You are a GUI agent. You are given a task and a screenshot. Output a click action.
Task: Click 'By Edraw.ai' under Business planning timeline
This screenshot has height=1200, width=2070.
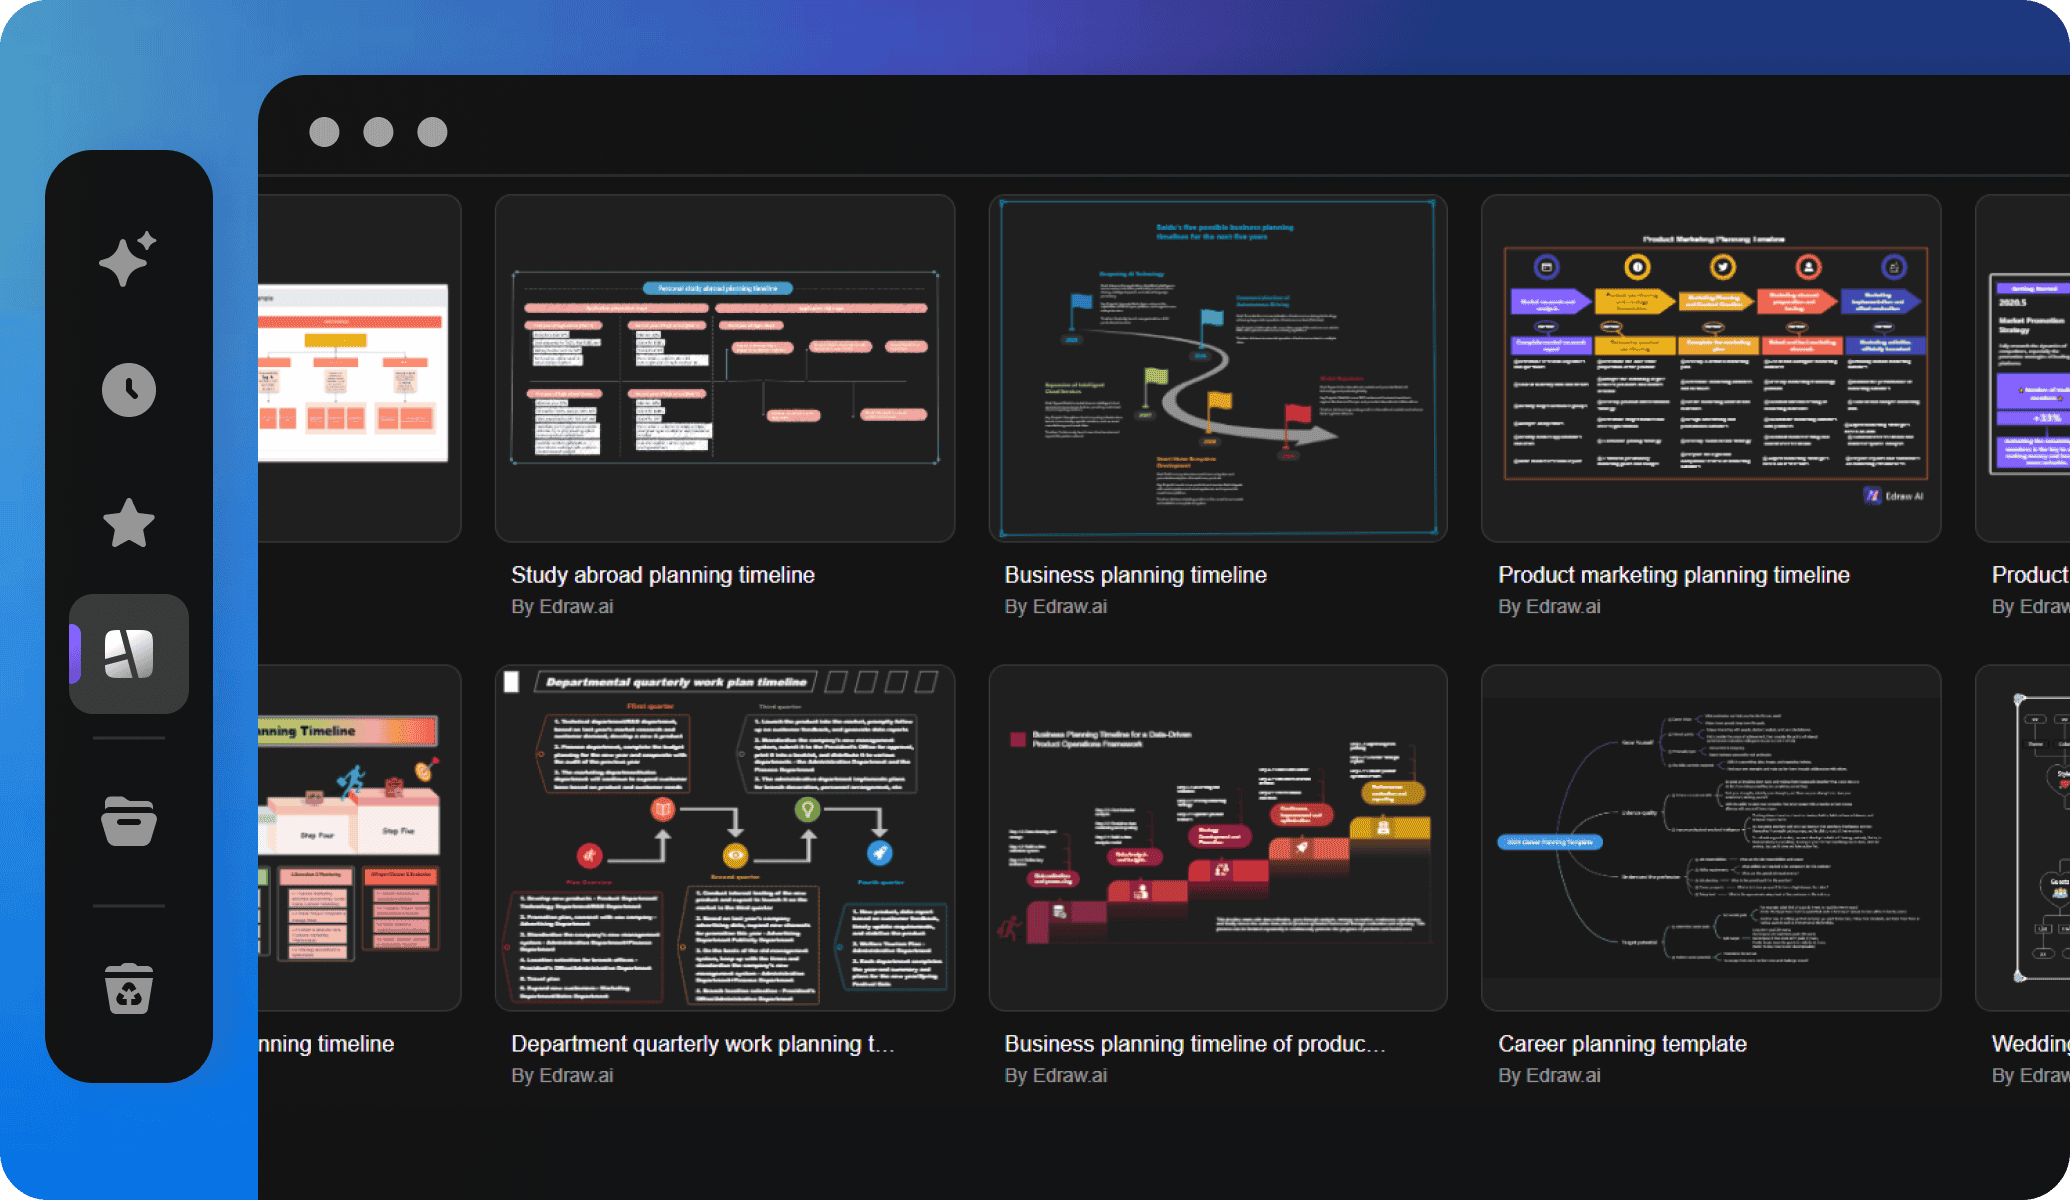click(x=1056, y=606)
